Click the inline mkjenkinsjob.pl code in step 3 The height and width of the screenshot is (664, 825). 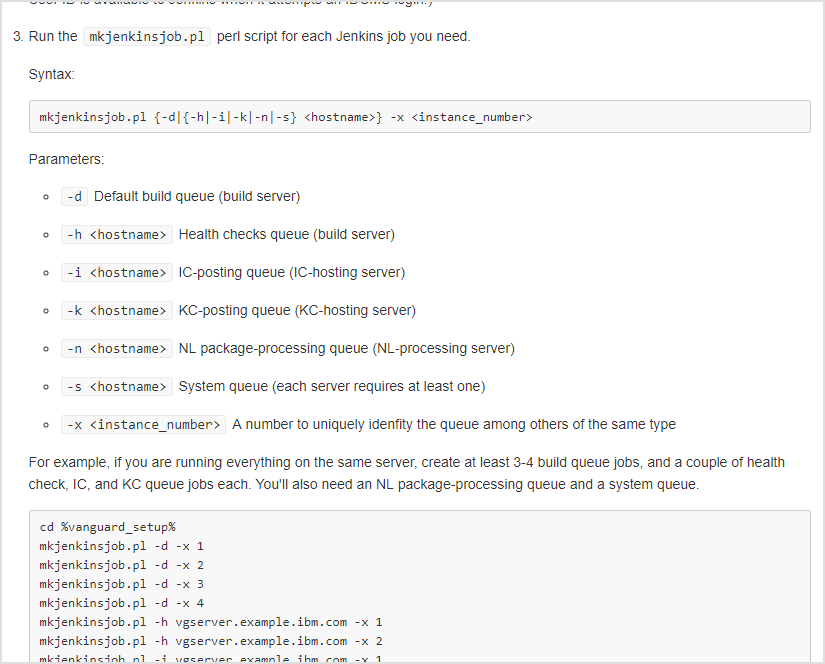tap(147, 37)
